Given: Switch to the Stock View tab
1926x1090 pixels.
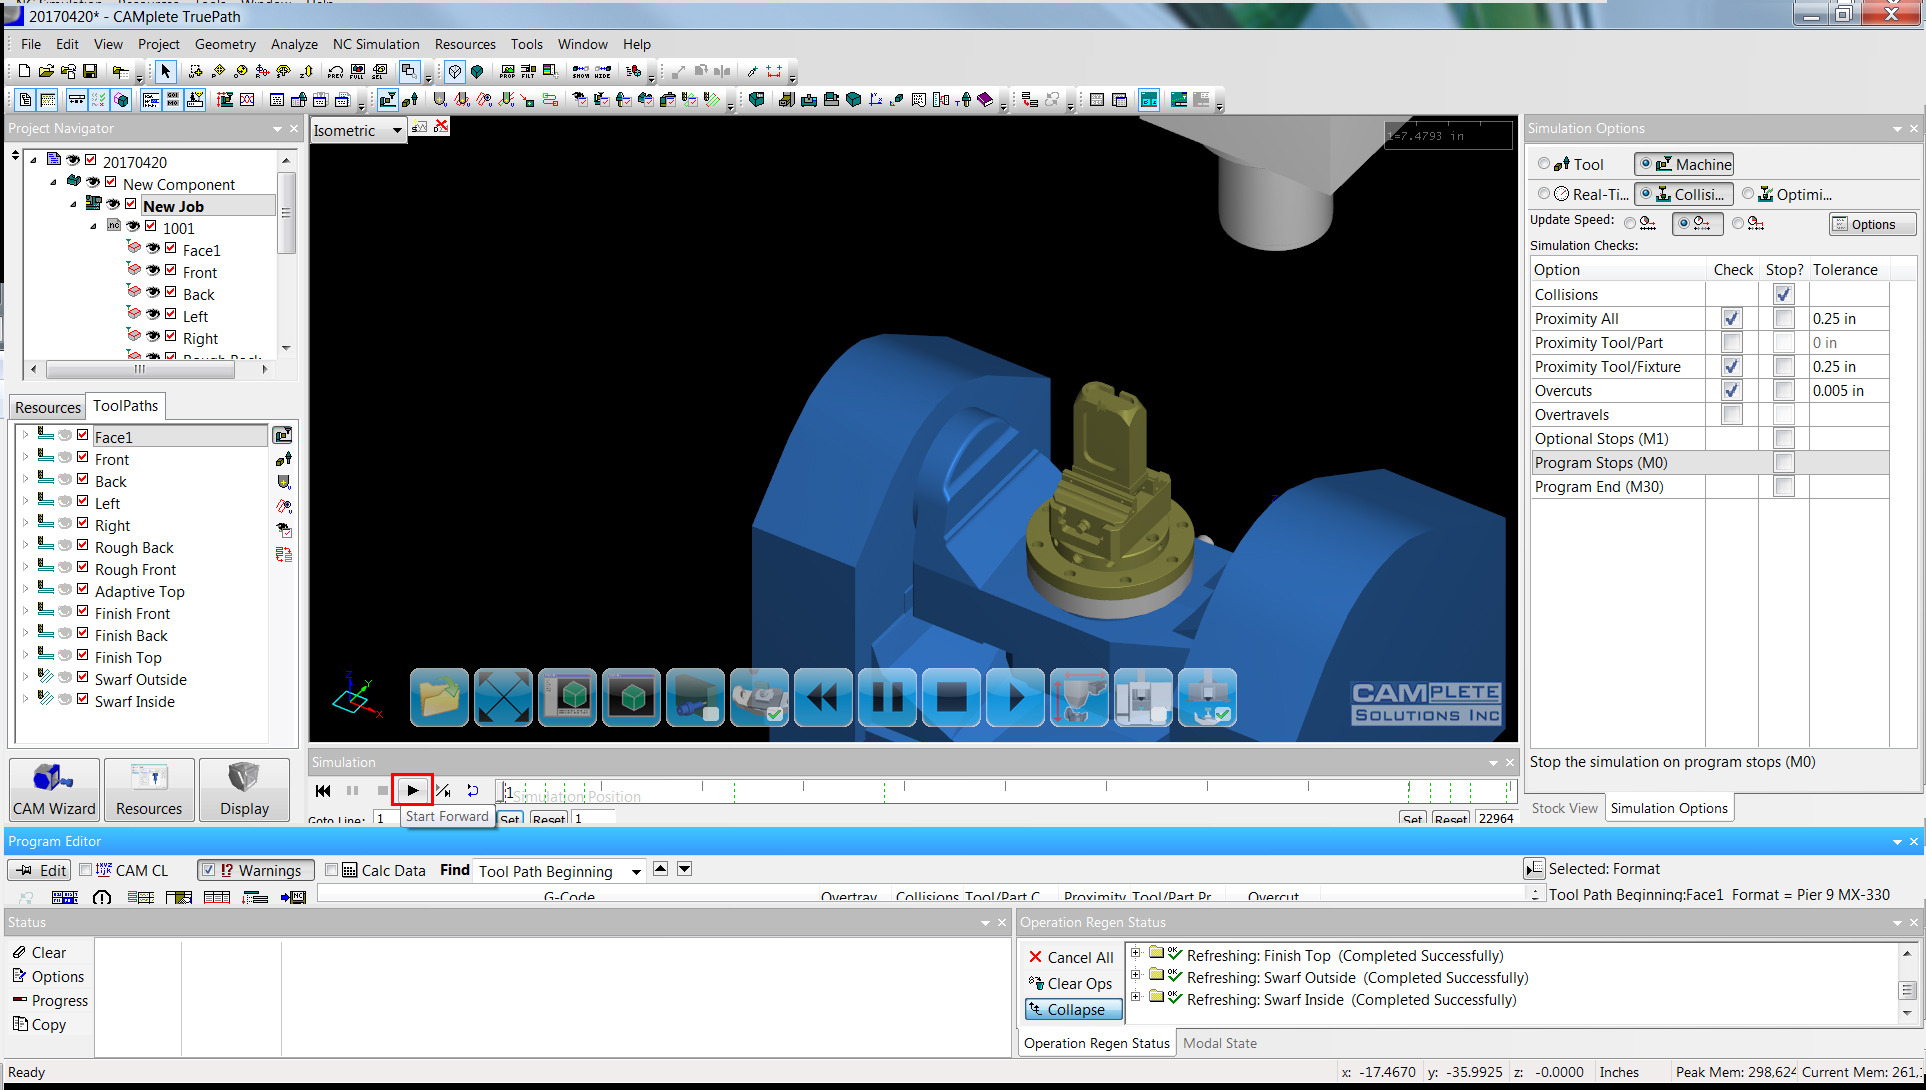Looking at the screenshot, I should (x=1564, y=808).
